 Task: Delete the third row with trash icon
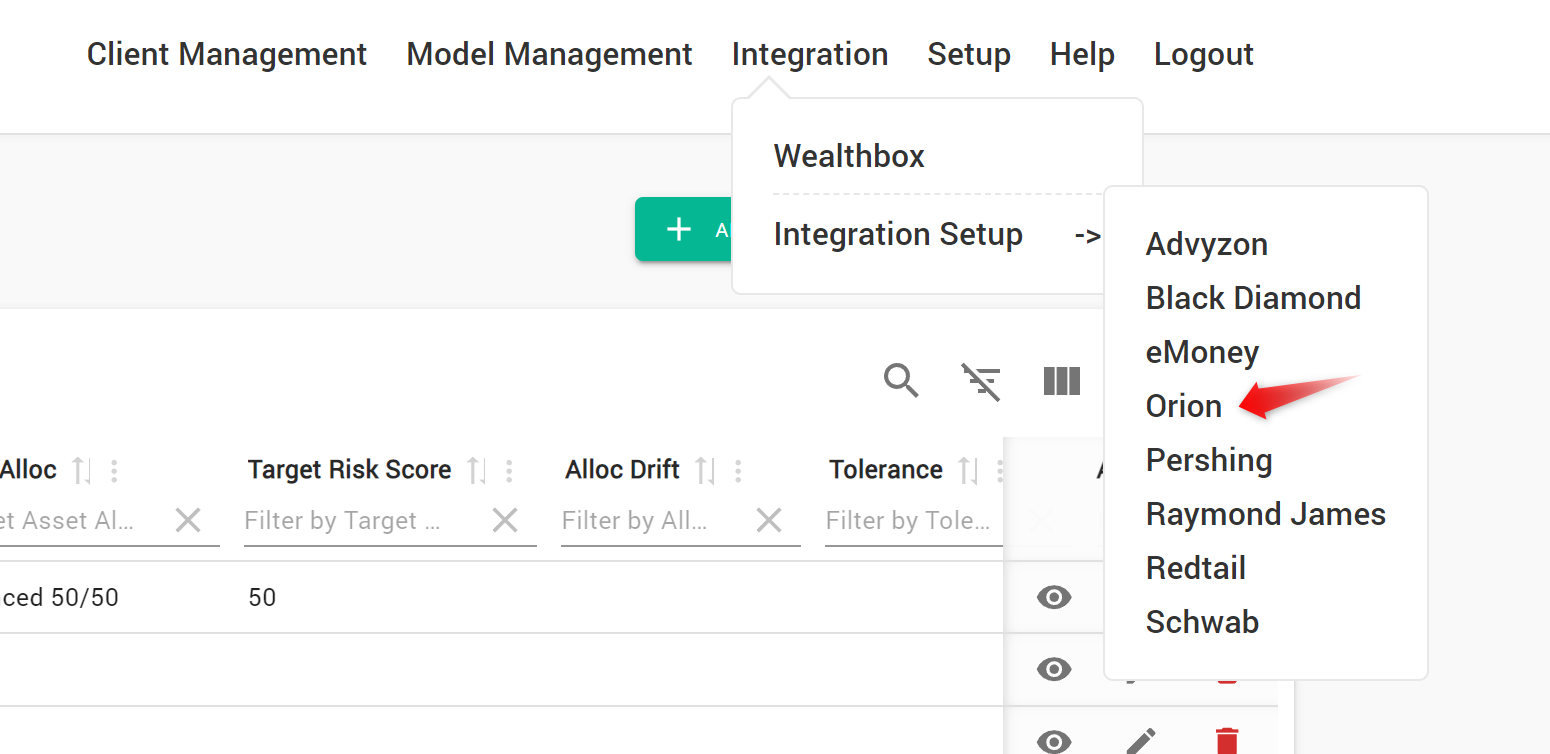[x=1227, y=742]
